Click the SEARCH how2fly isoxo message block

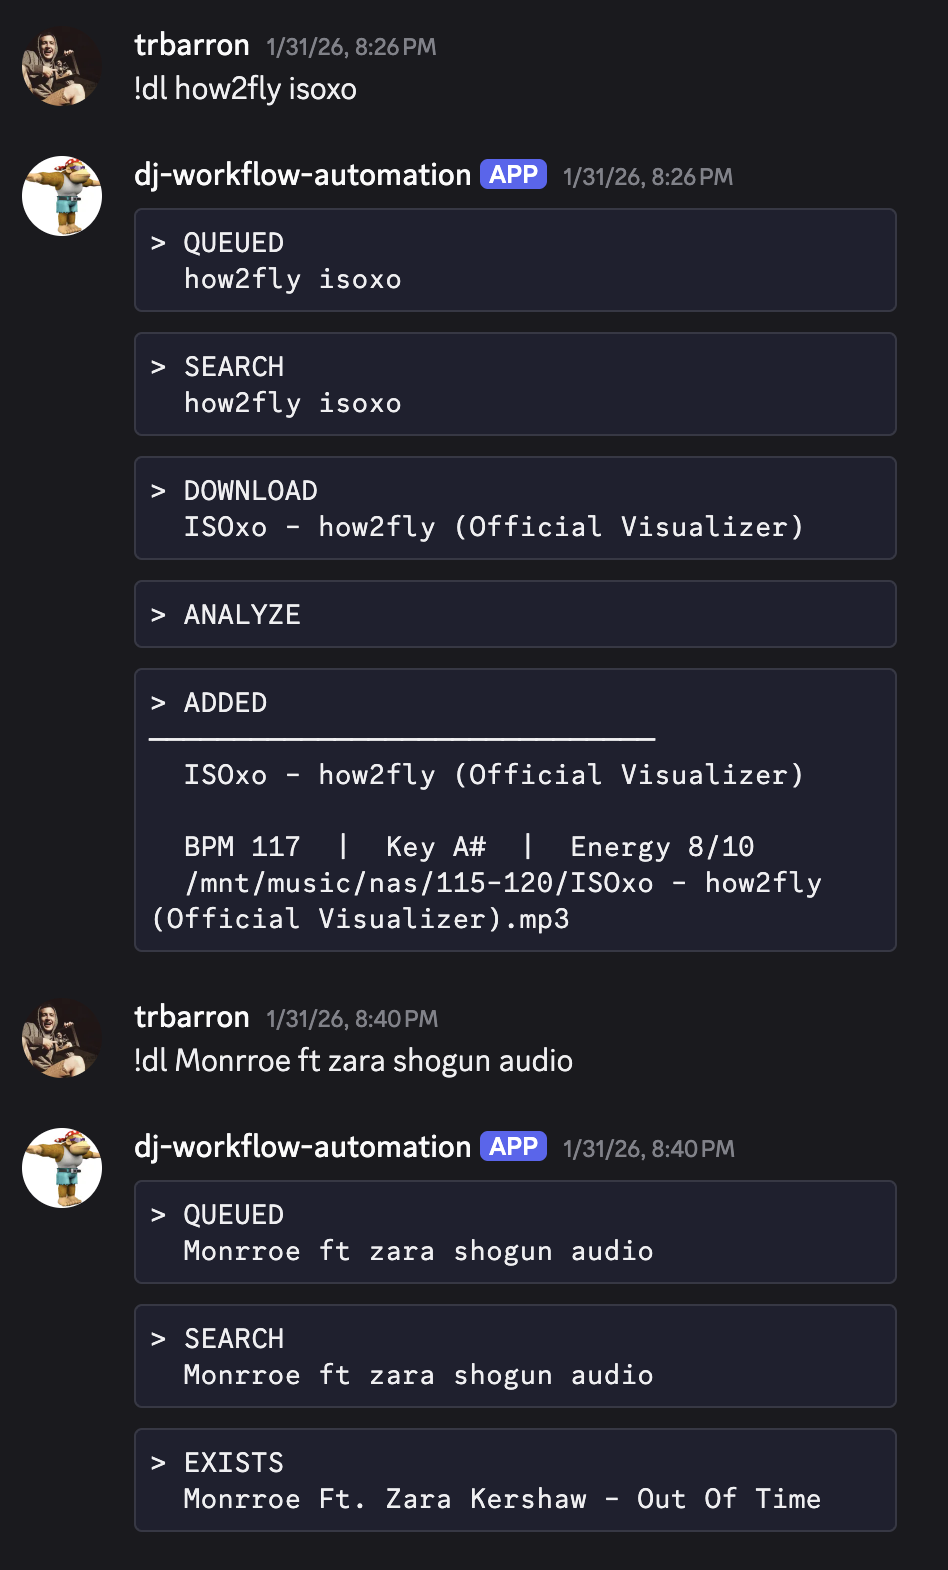[x=515, y=384]
